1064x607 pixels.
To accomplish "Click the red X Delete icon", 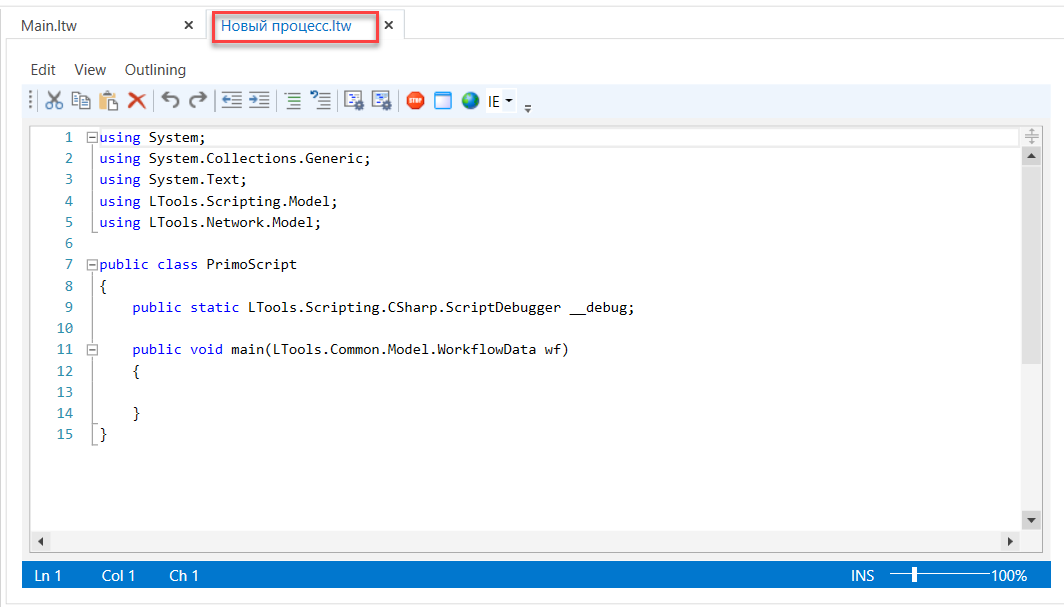I will [x=137, y=100].
